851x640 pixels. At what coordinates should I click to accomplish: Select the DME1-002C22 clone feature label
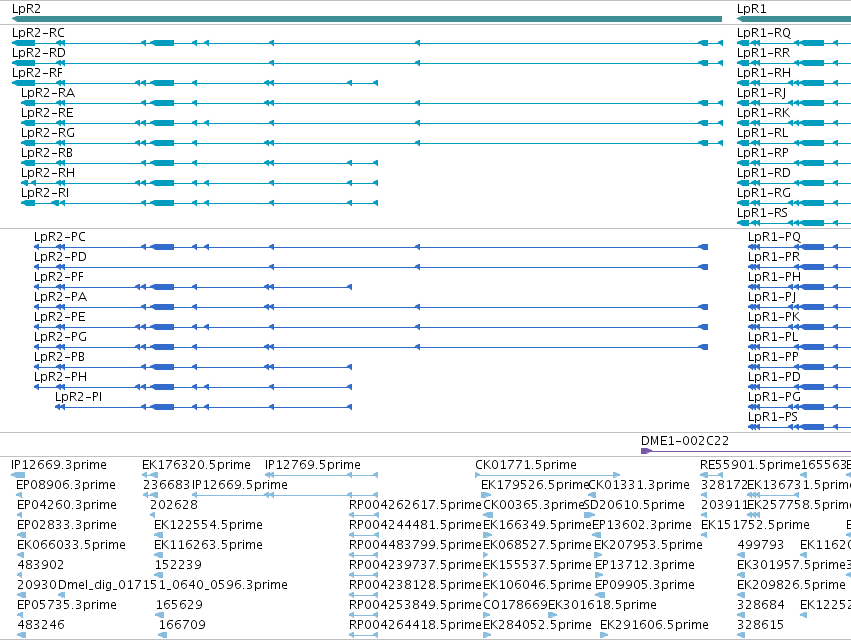(x=685, y=441)
